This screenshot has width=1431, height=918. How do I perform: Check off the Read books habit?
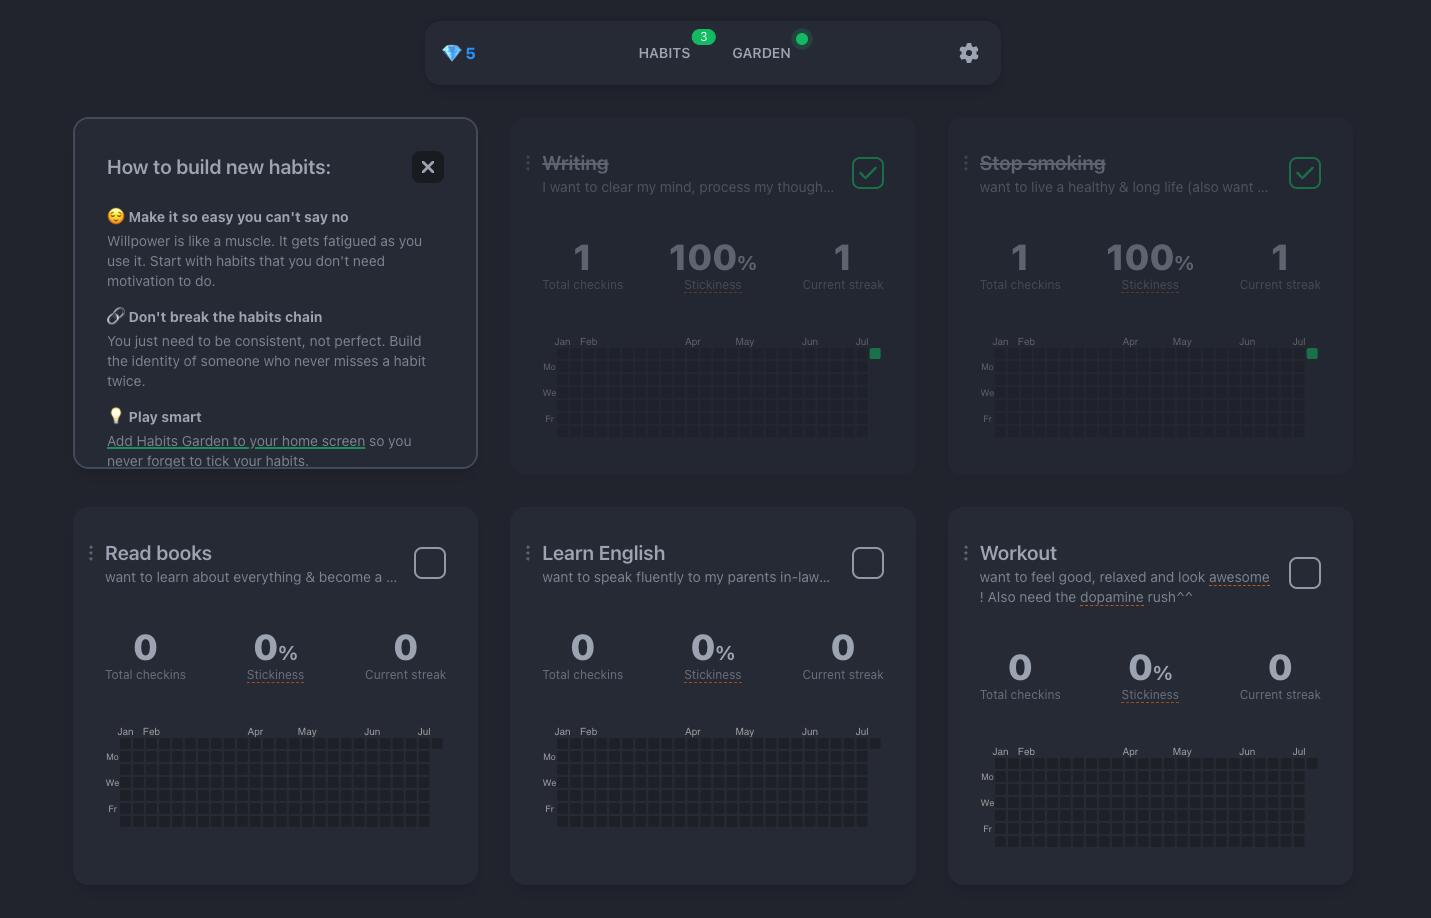pos(430,563)
